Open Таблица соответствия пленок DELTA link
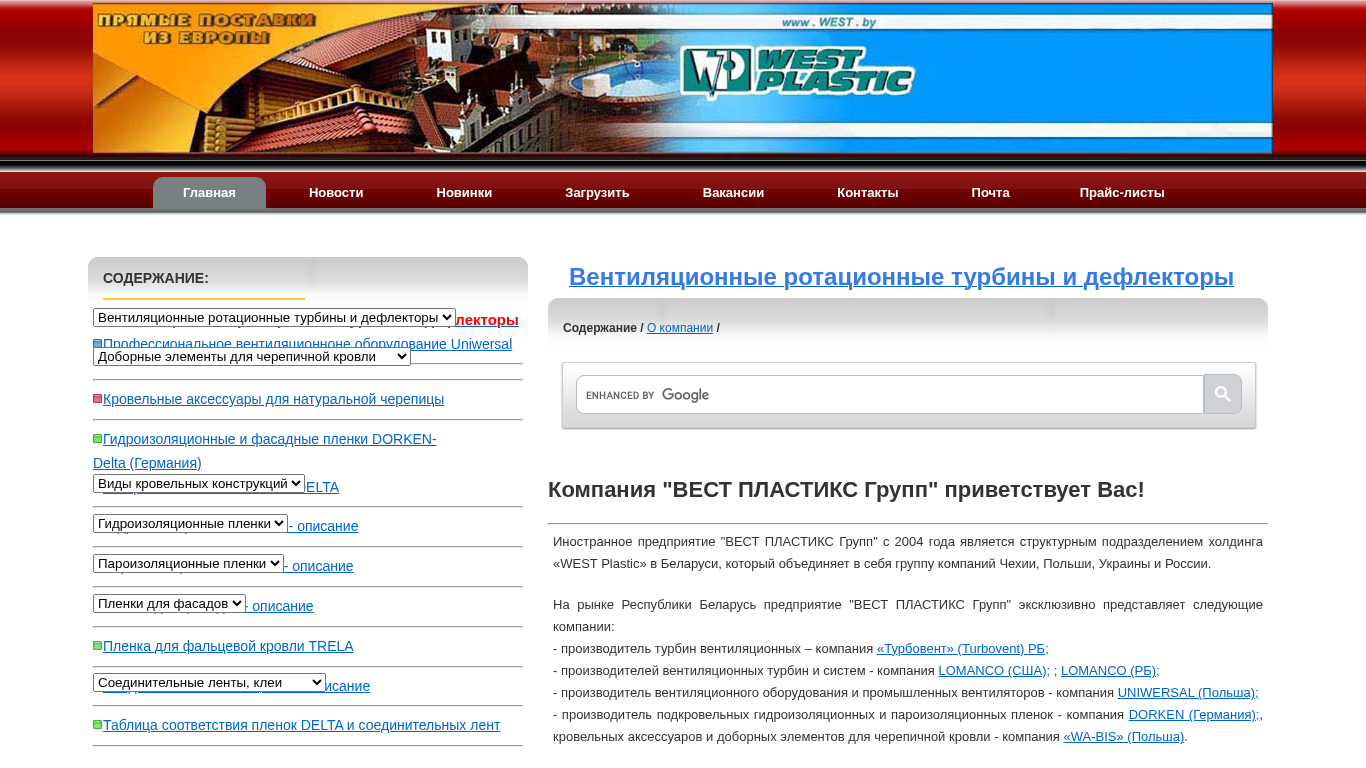Image resolution: width=1366 pixels, height=768 pixels. tap(301, 725)
